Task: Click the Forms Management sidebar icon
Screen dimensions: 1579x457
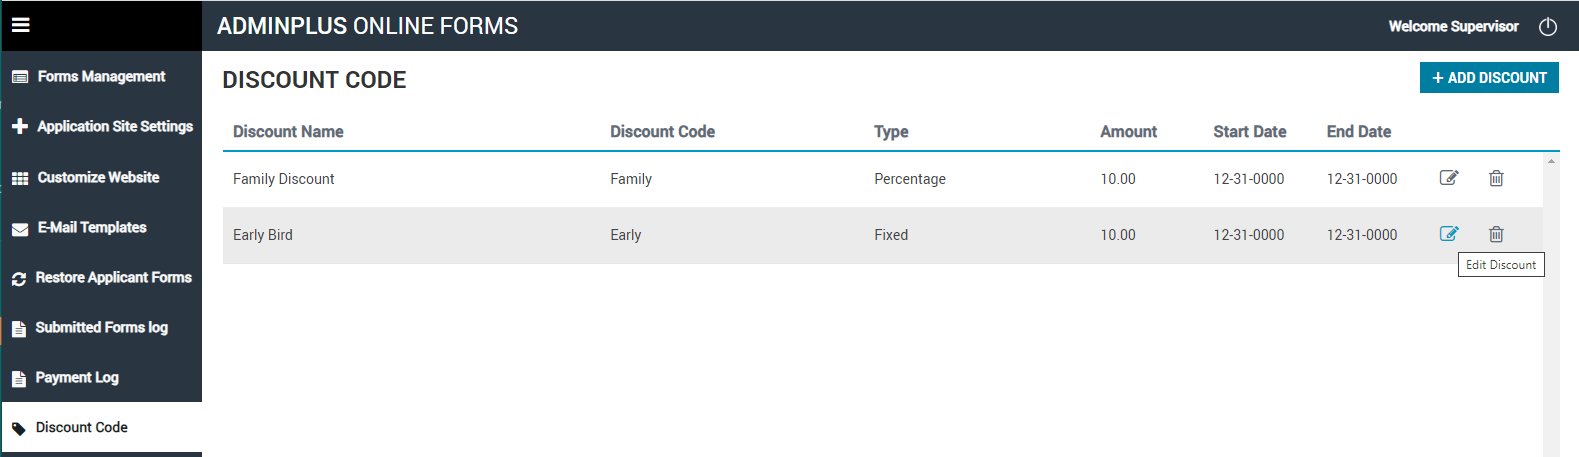Action: coord(20,77)
